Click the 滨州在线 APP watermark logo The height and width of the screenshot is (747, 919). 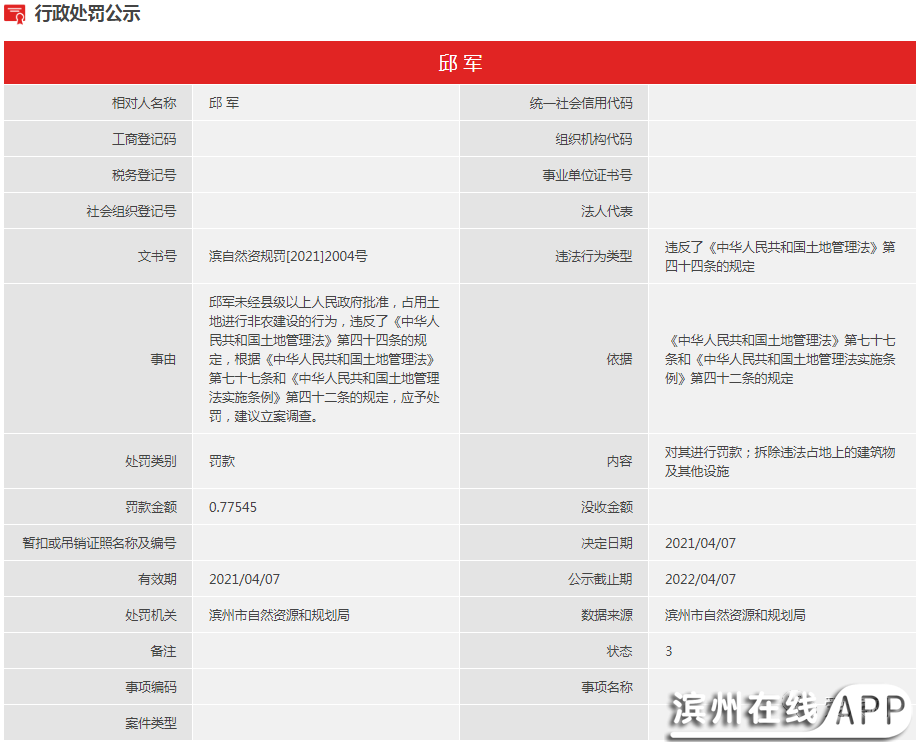[x=788, y=711]
